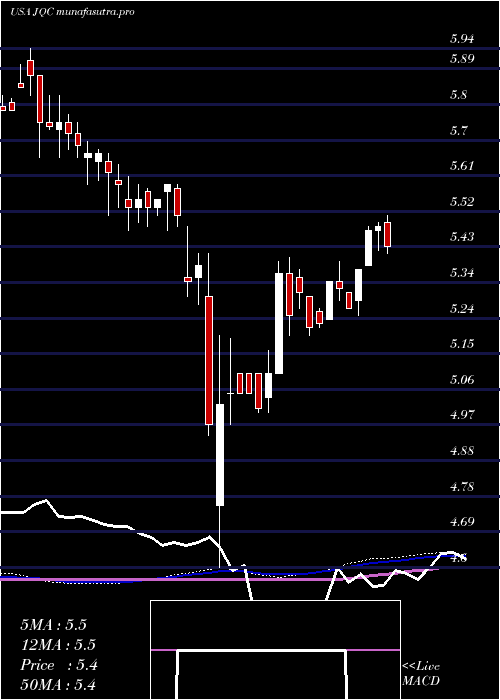Click the 5.7 price axis label
The image size is (500, 700).
(458, 131)
